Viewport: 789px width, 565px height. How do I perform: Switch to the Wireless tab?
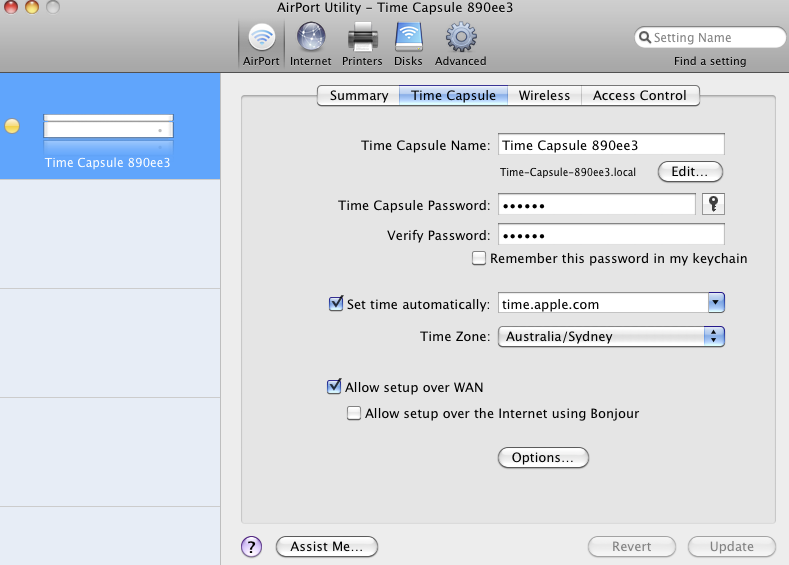click(x=544, y=96)
